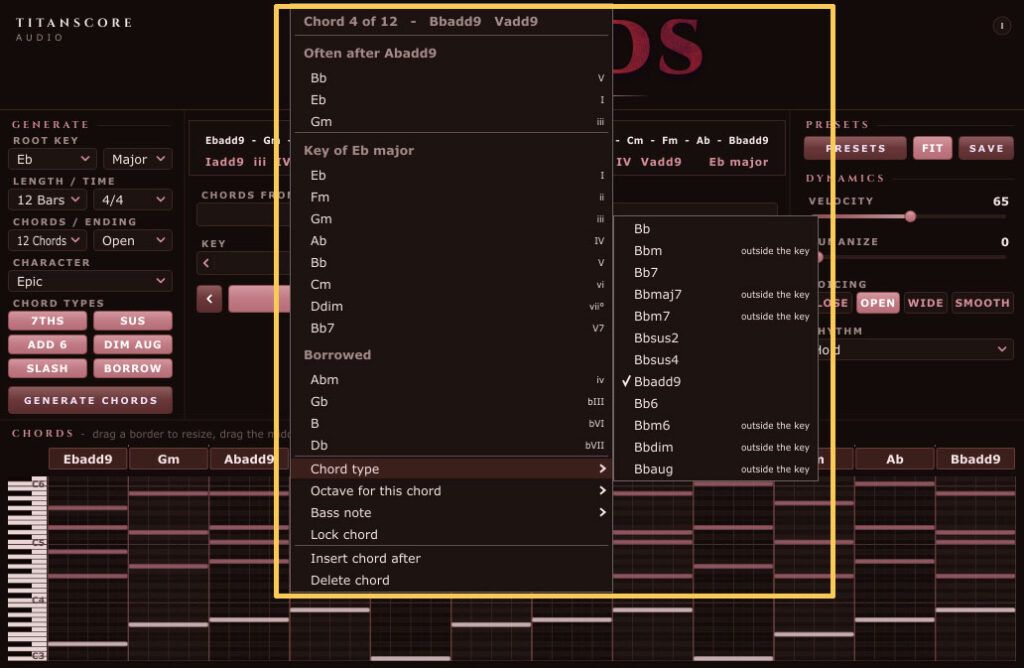Toggle the SUS chord type
1024x668 pixels.
click(x=133, y=321)
